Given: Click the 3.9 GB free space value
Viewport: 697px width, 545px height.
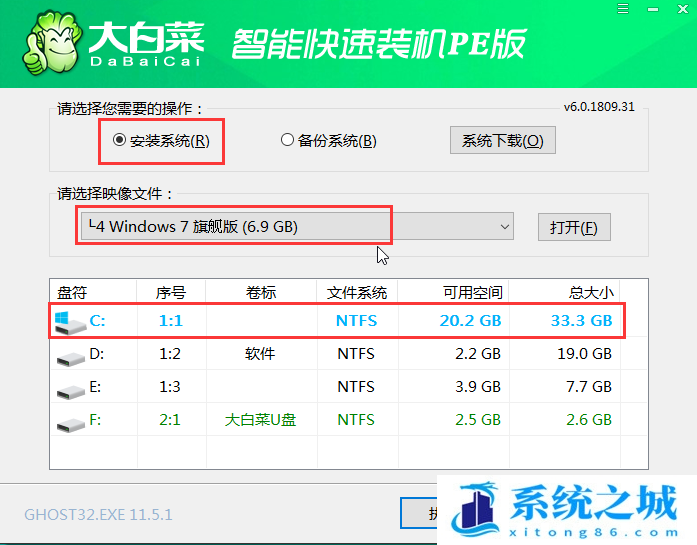Looking at the screenshot, I should click(478, 387).
